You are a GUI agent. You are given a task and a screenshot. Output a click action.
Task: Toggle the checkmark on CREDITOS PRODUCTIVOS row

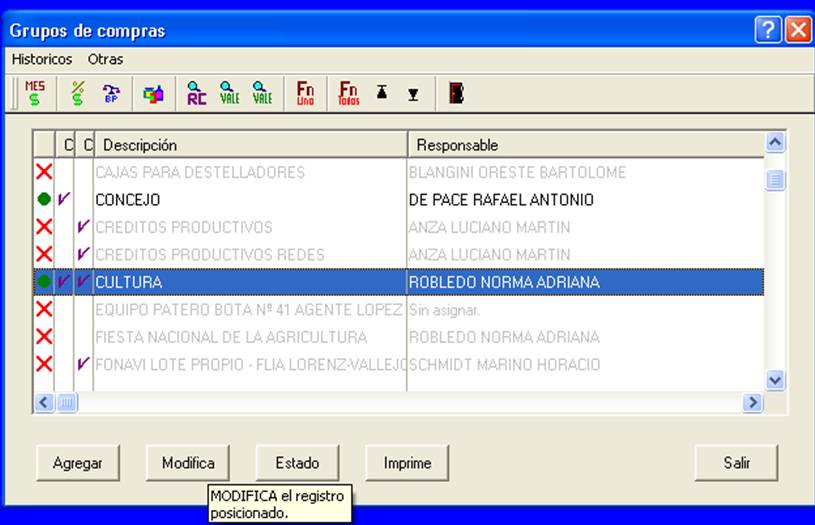pos(83,226)
